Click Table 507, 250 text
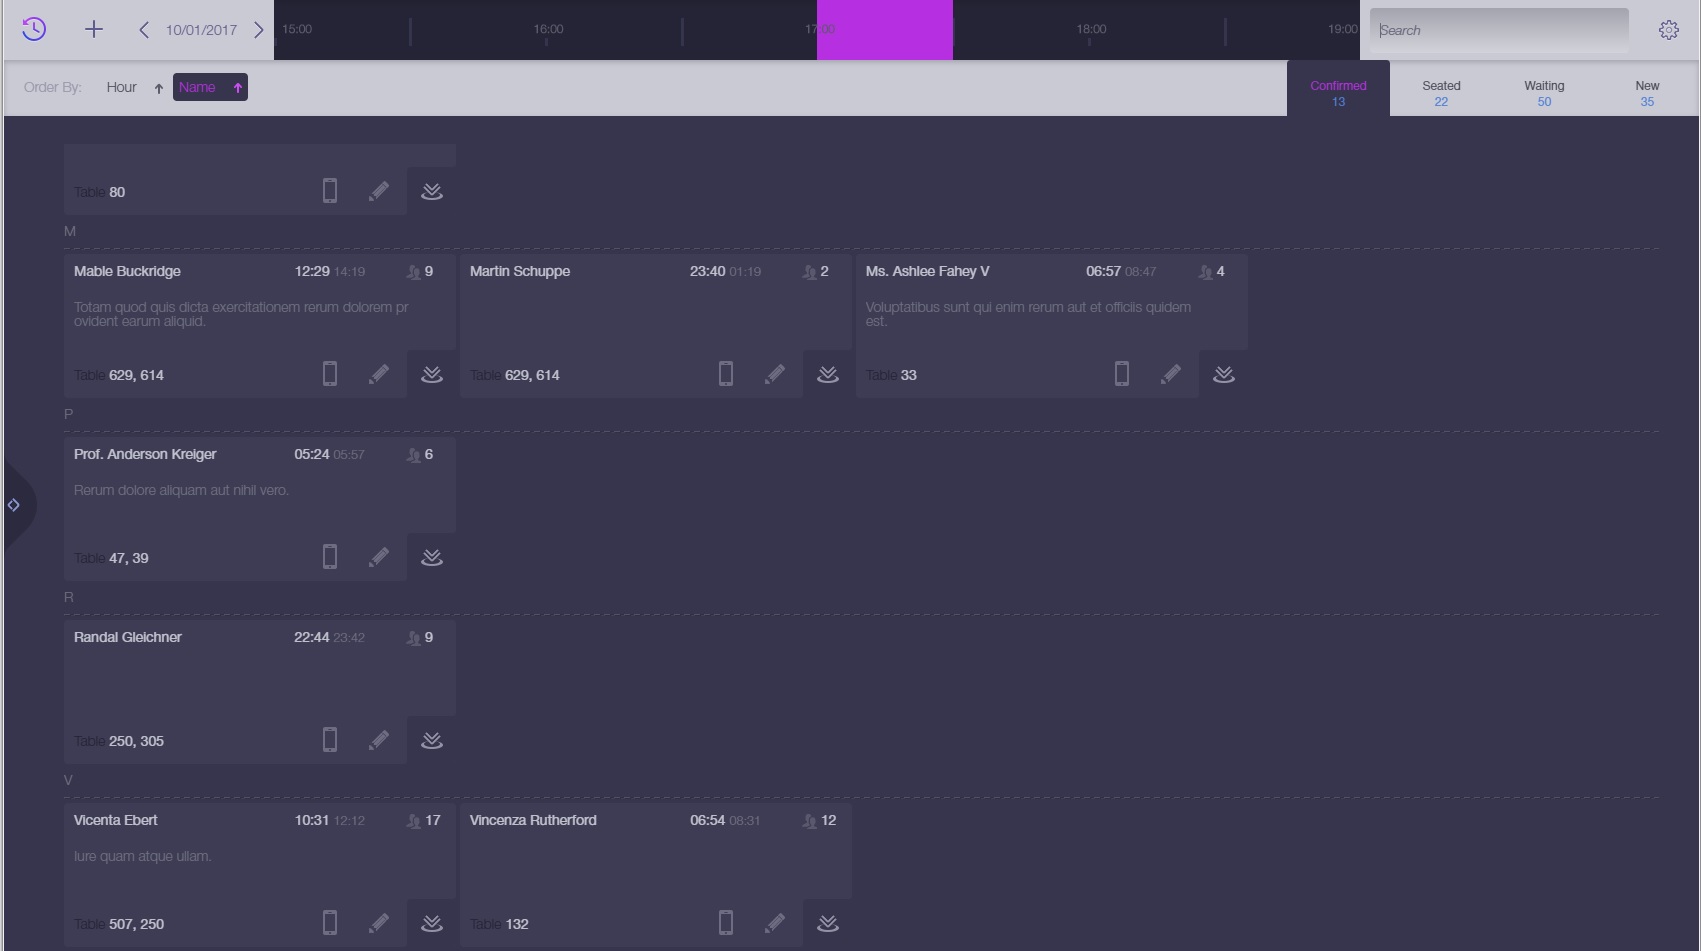 pos(119,924)
